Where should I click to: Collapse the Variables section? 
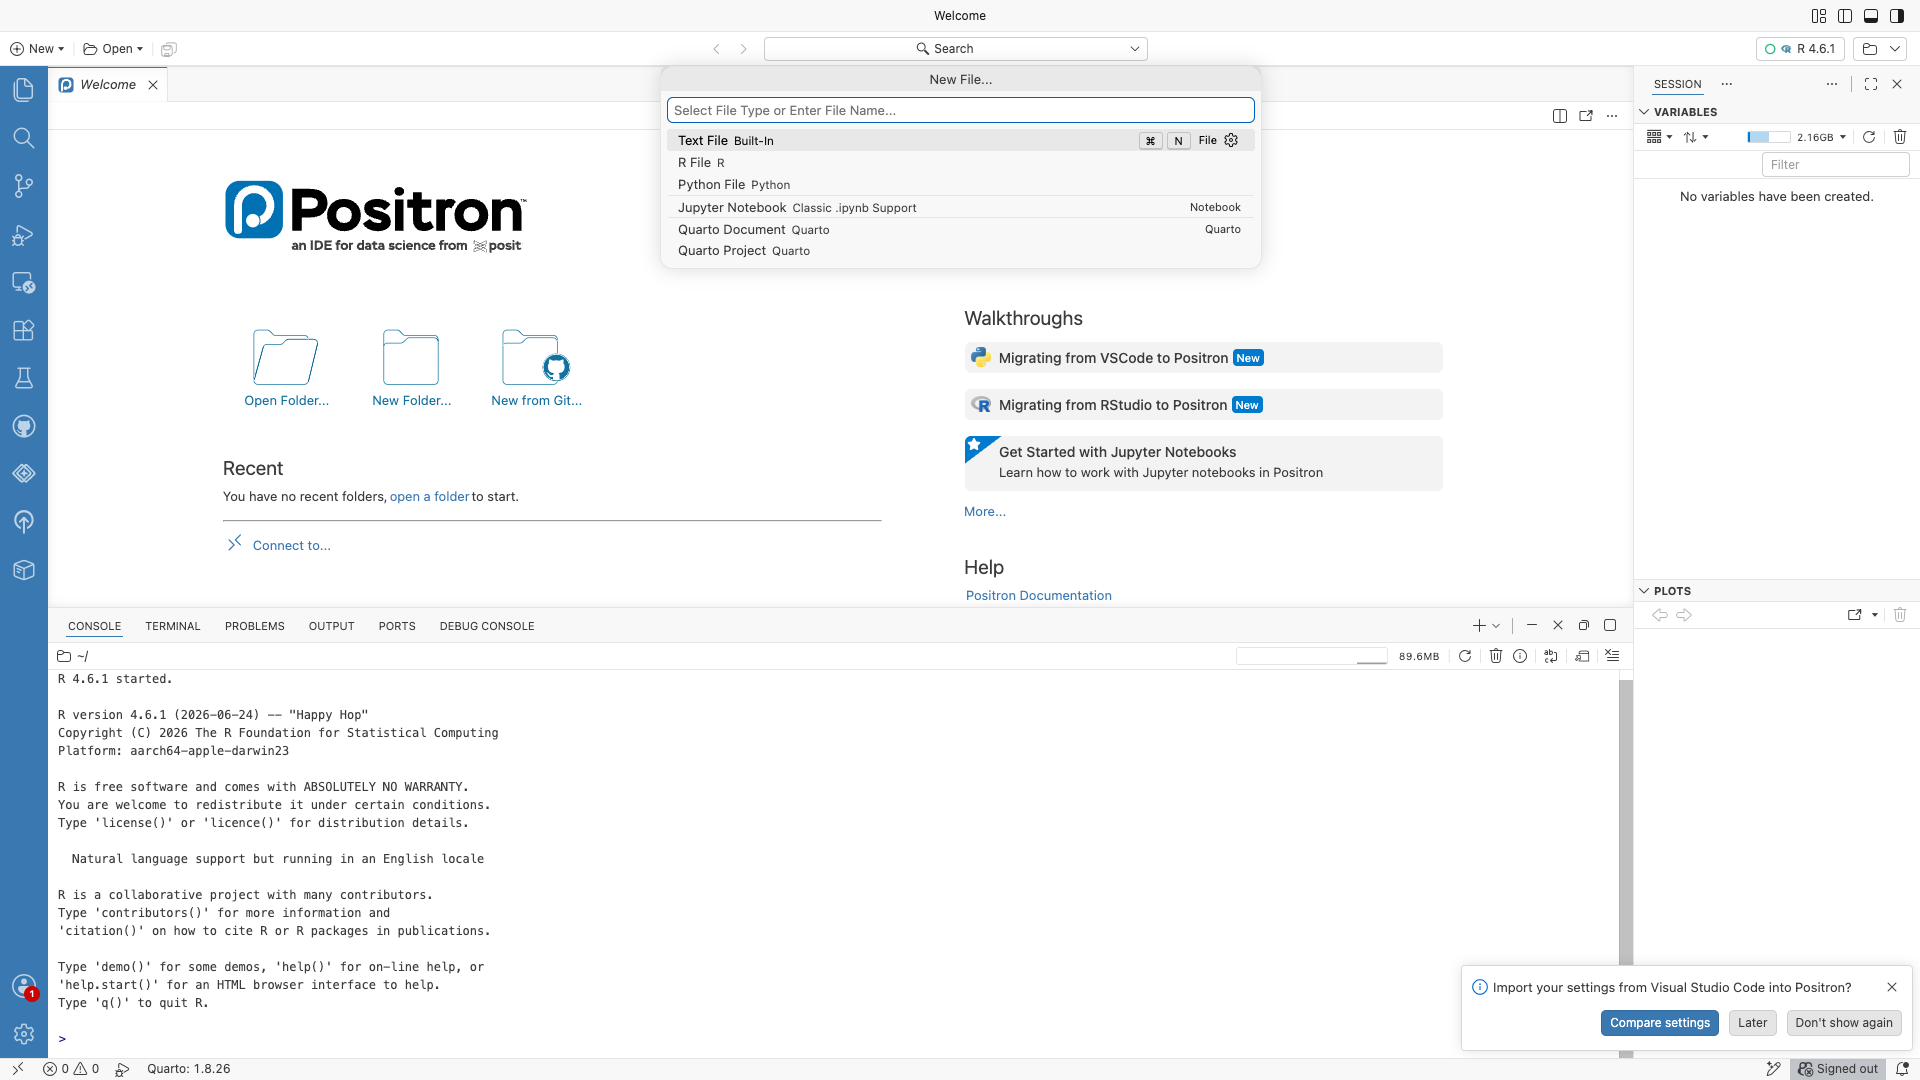(1644, 112)
